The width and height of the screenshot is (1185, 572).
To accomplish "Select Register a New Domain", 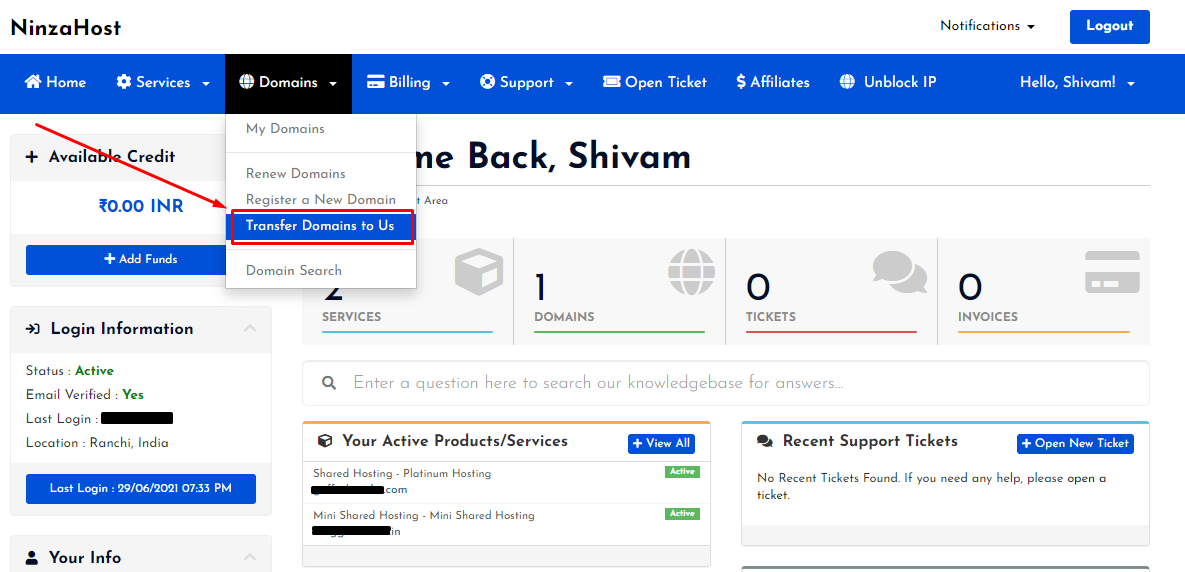I will (320, 199).
